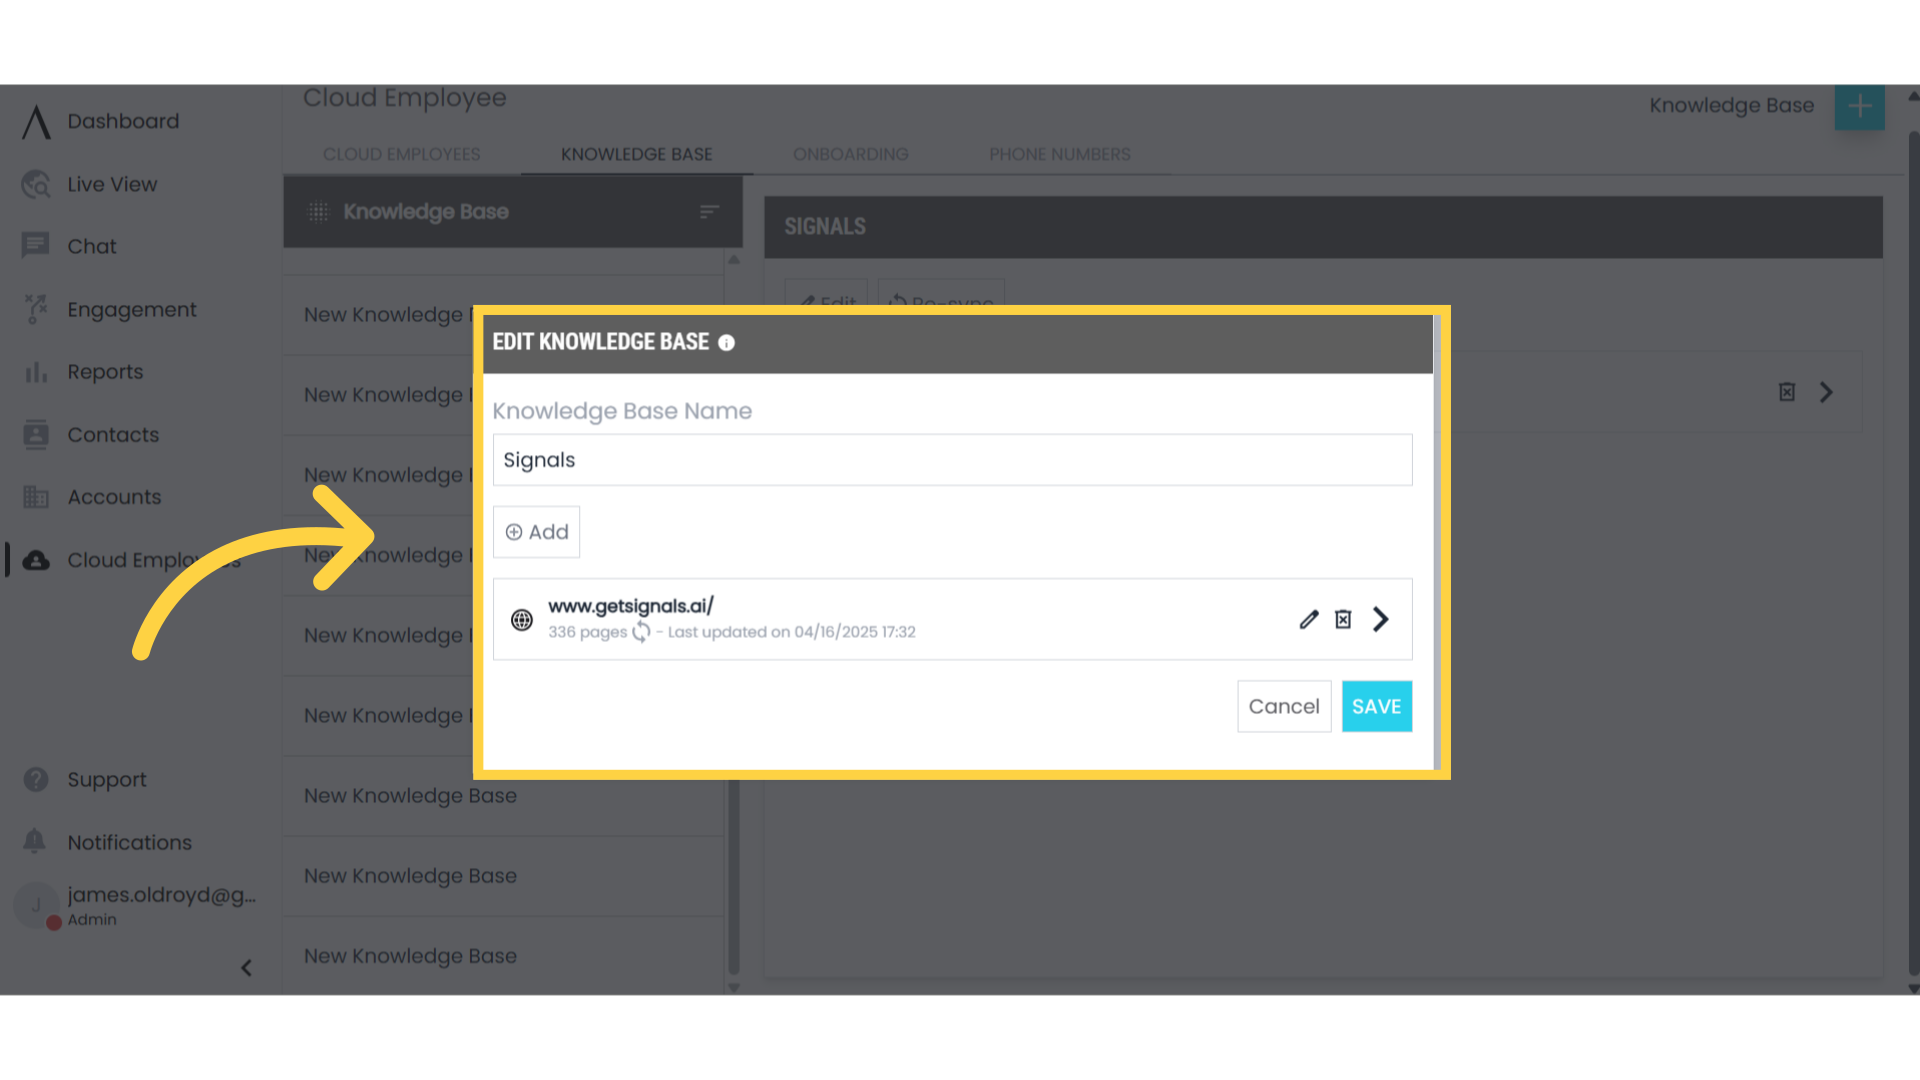
Task: Open the Knowledge Base list sort icon
Action: pos(709,212)
